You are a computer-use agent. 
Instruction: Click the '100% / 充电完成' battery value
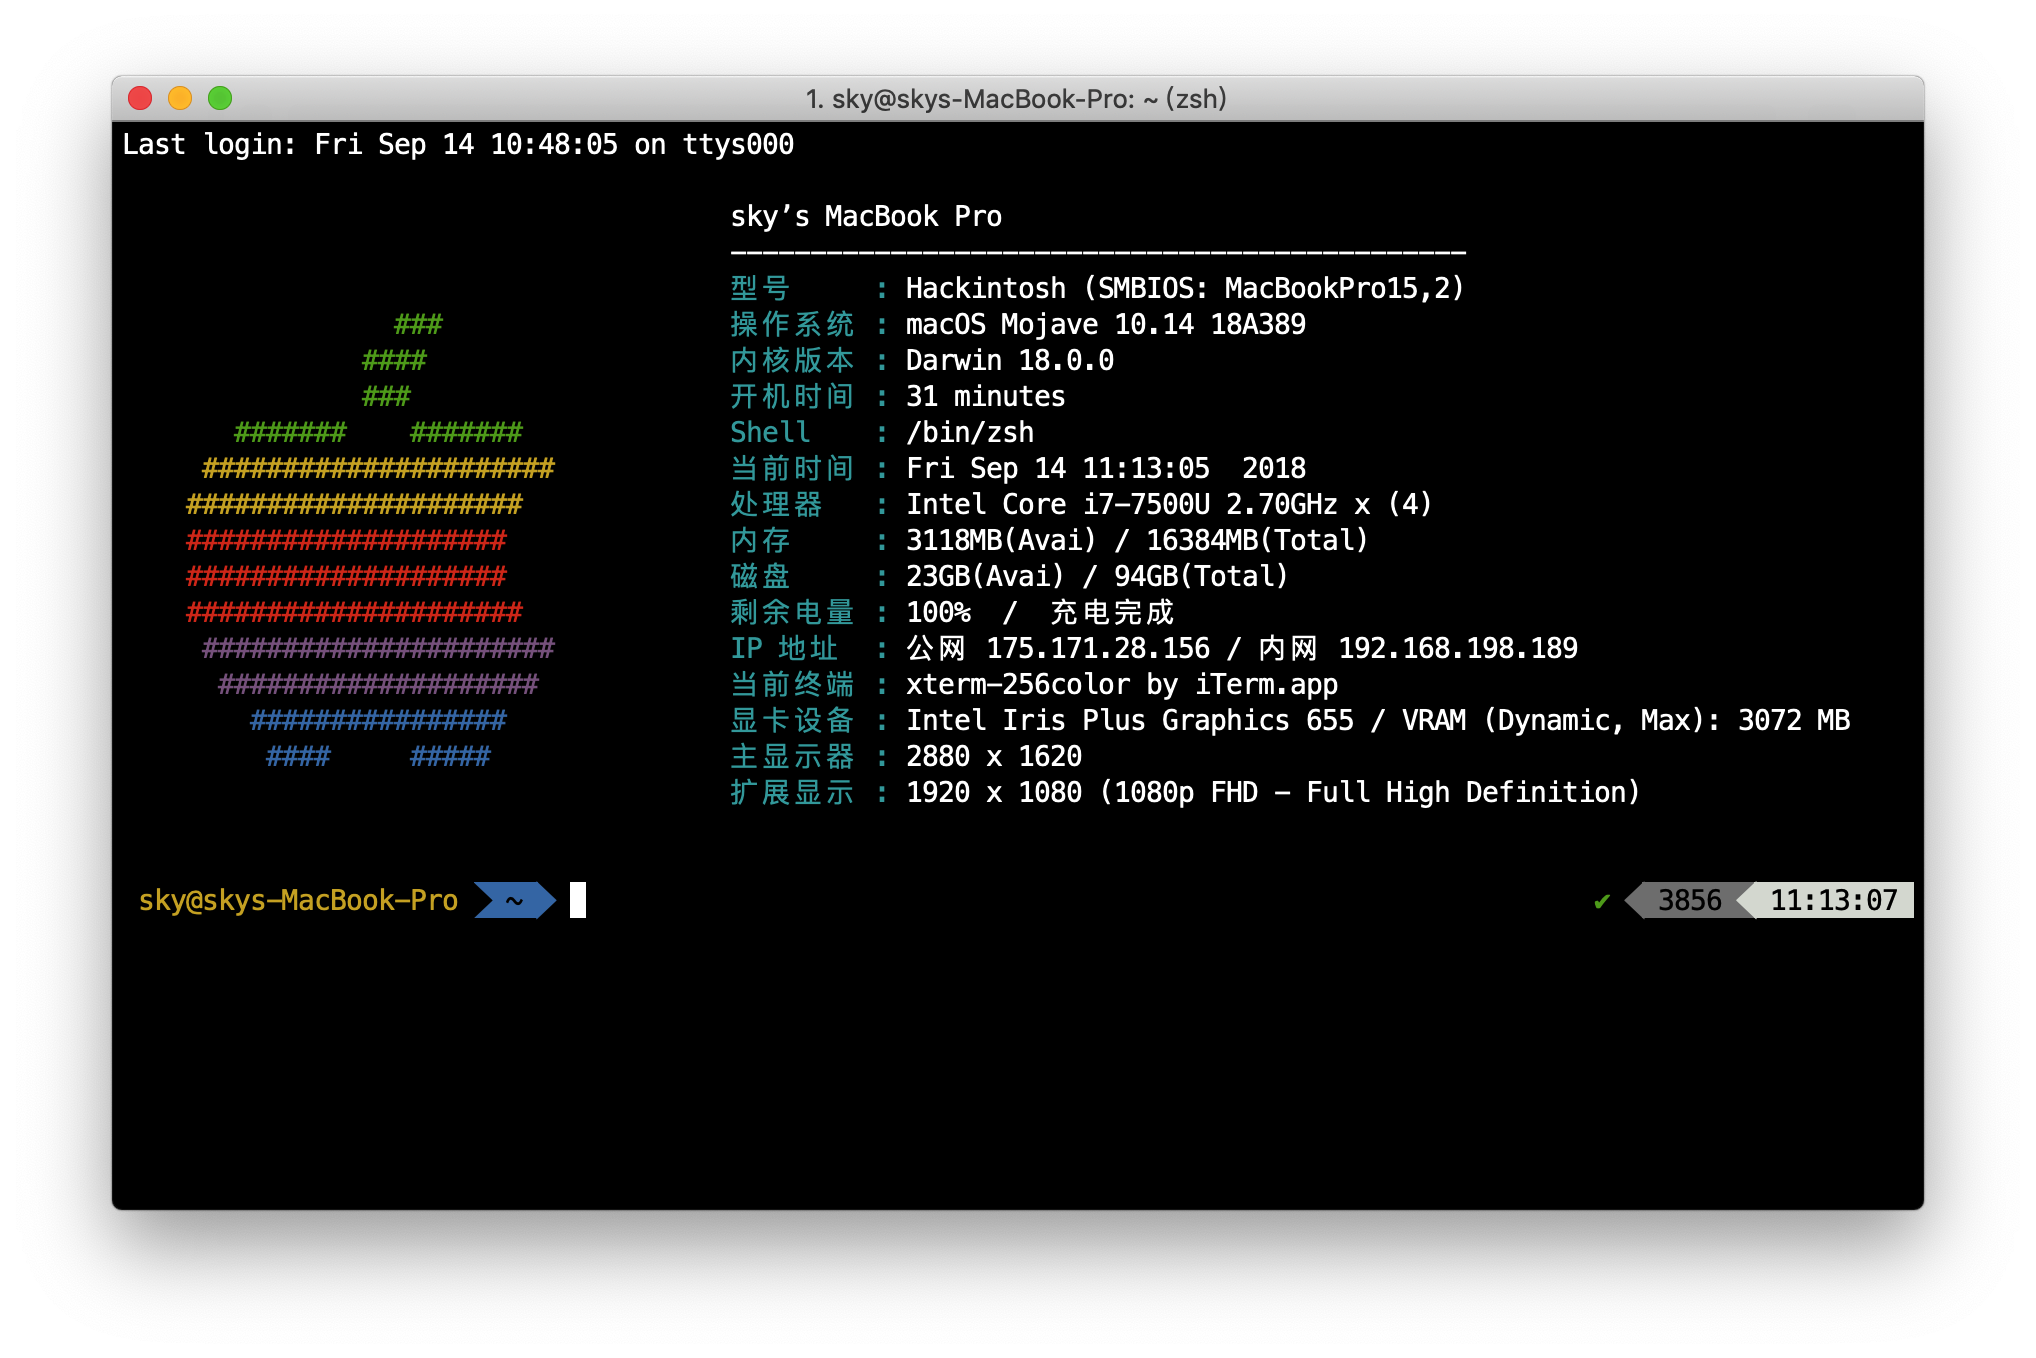1040,613
